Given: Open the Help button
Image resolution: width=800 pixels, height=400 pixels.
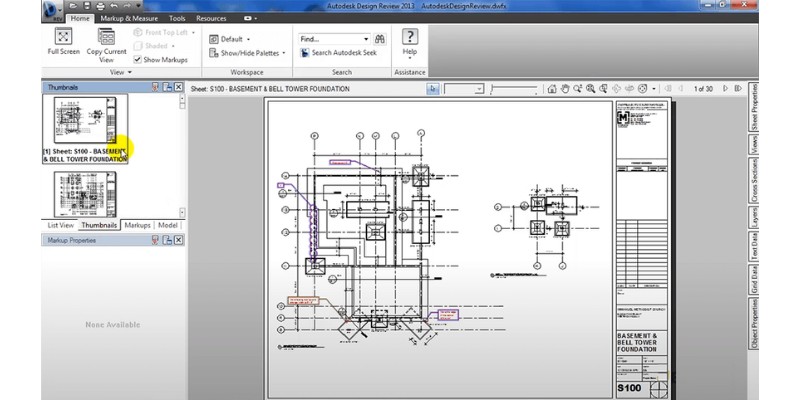Looking at the screenshot, I should [x=410, y=43].
